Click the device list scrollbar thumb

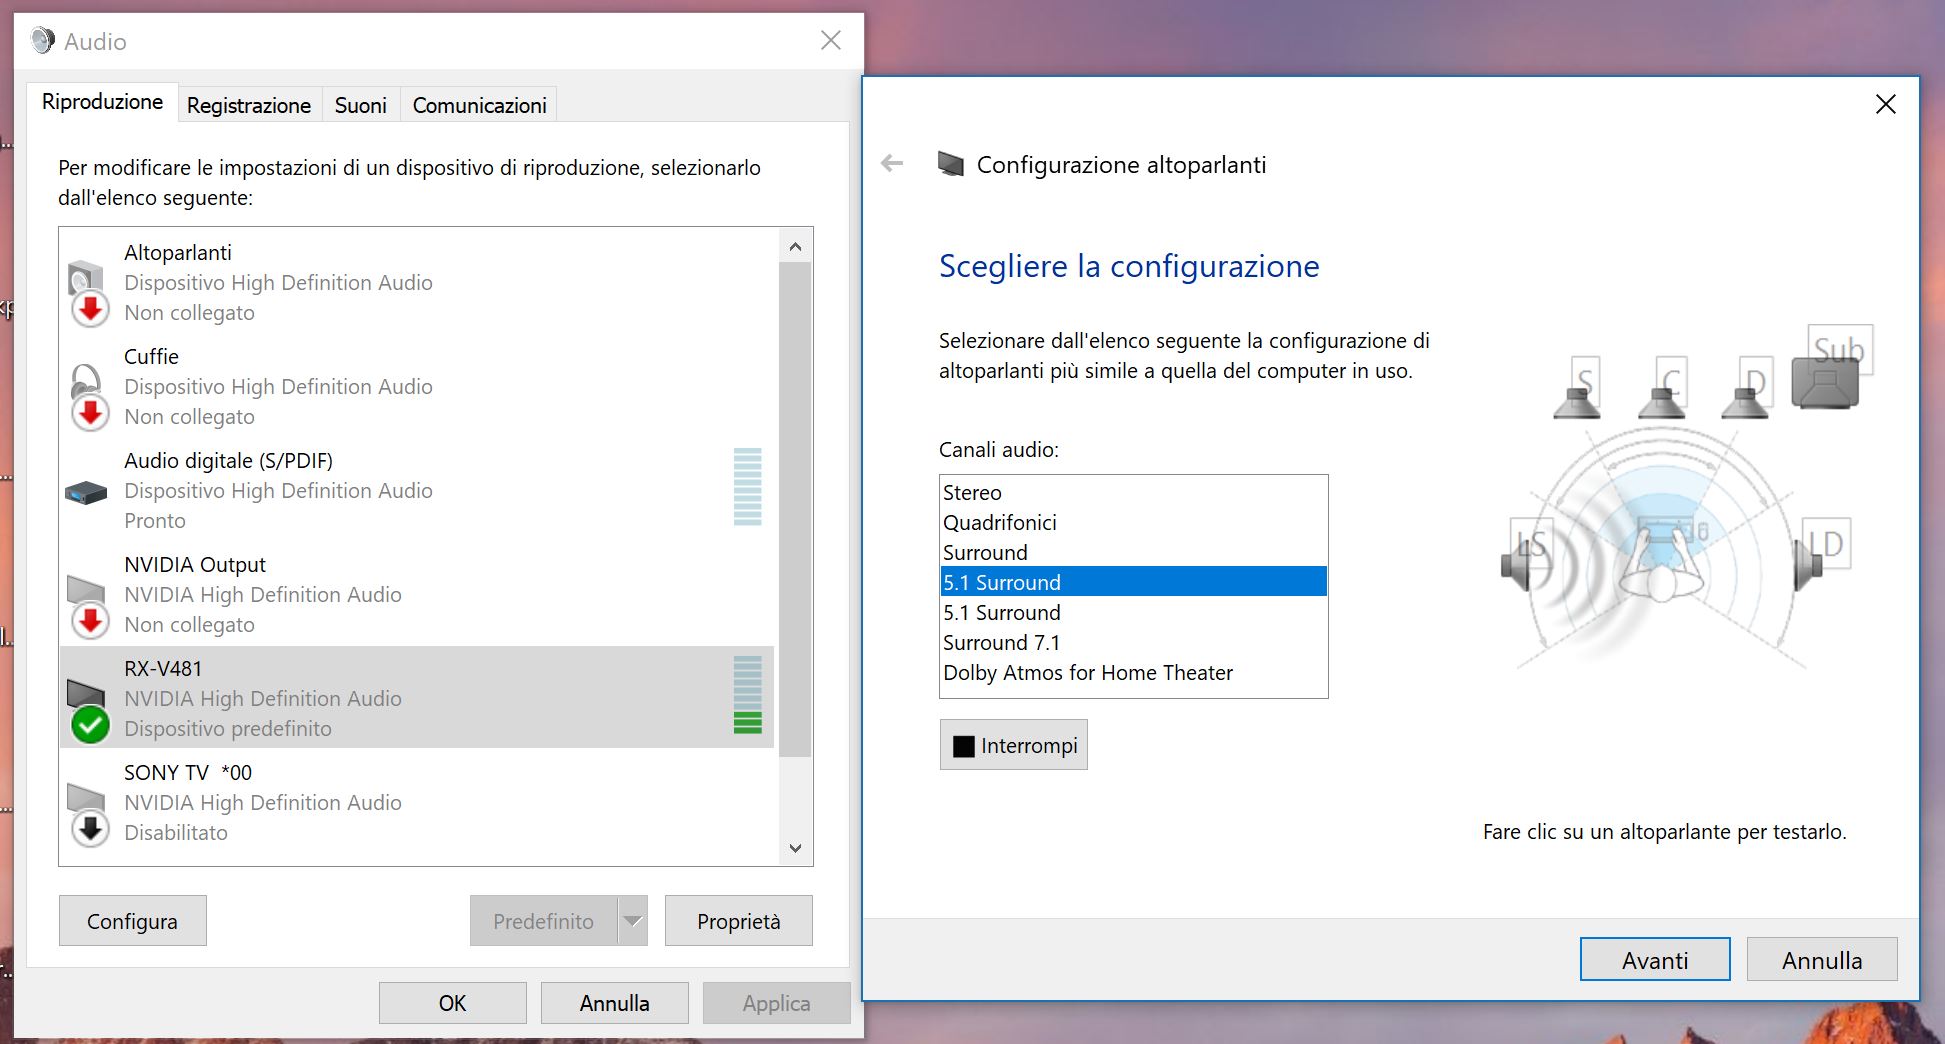(795, 510)
